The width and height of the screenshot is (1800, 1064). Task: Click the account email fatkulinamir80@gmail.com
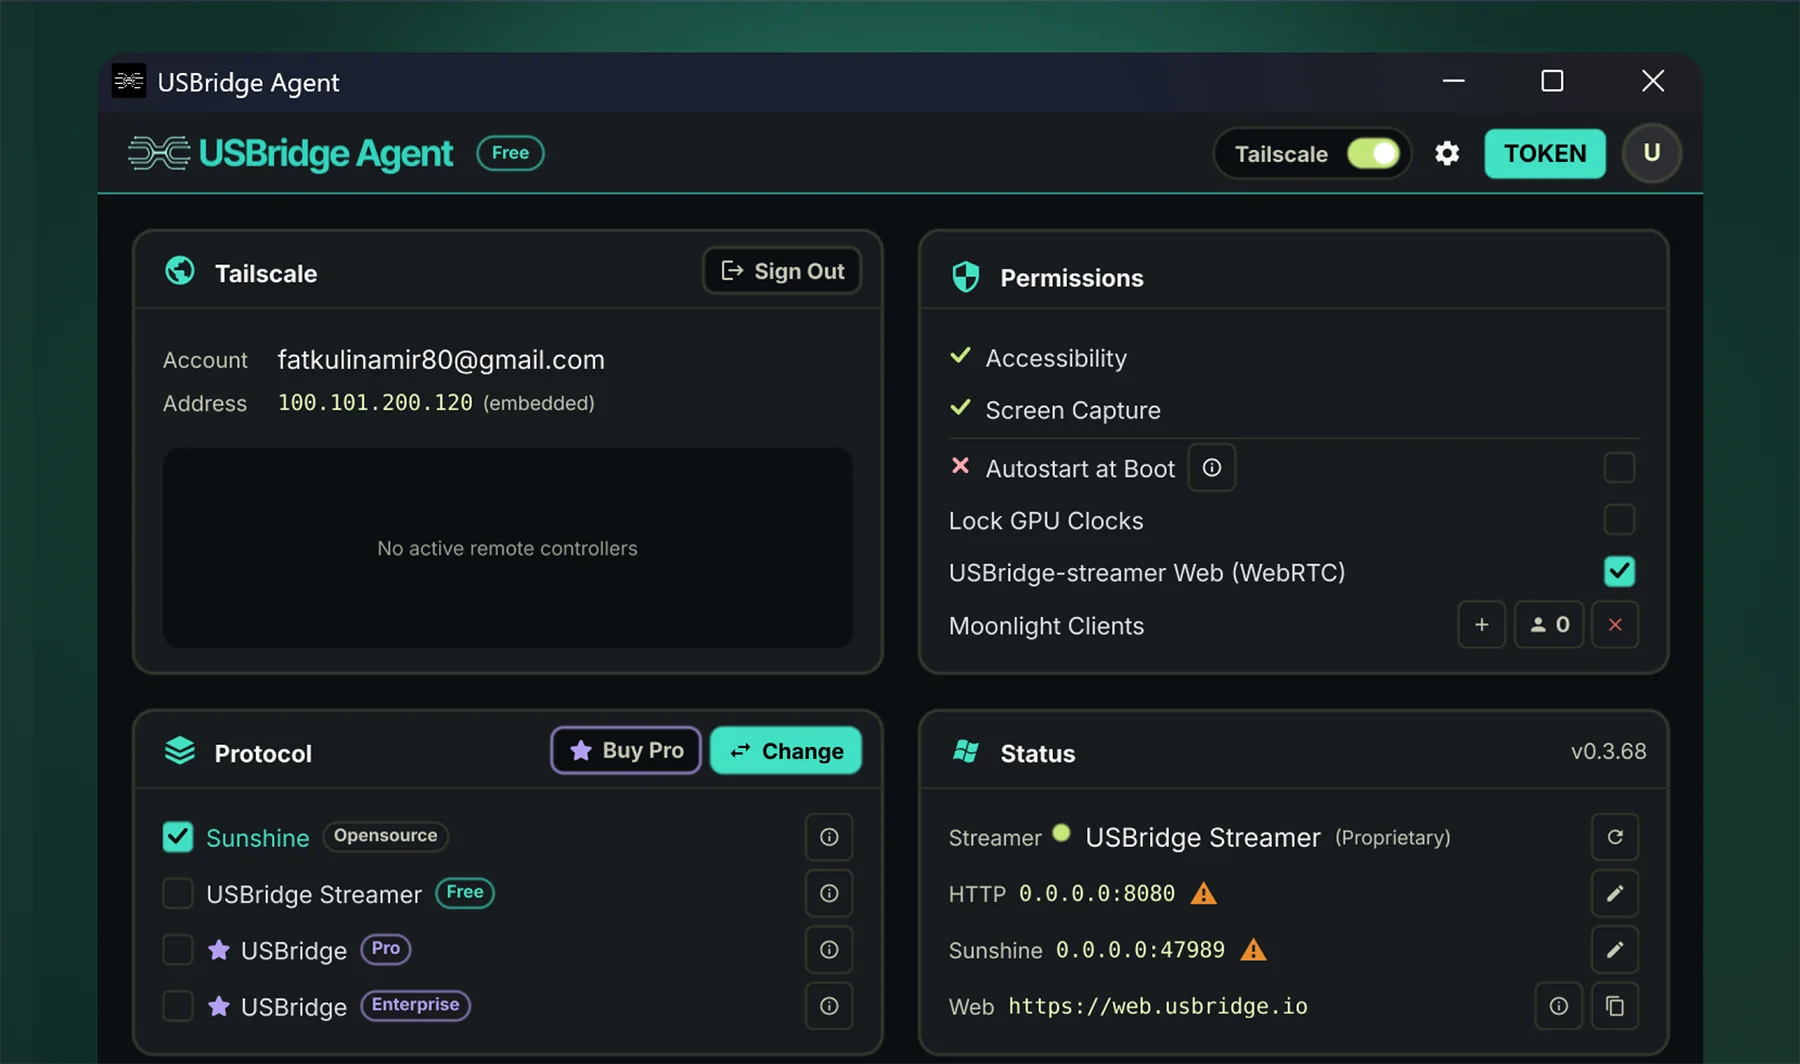coord(441,360)
